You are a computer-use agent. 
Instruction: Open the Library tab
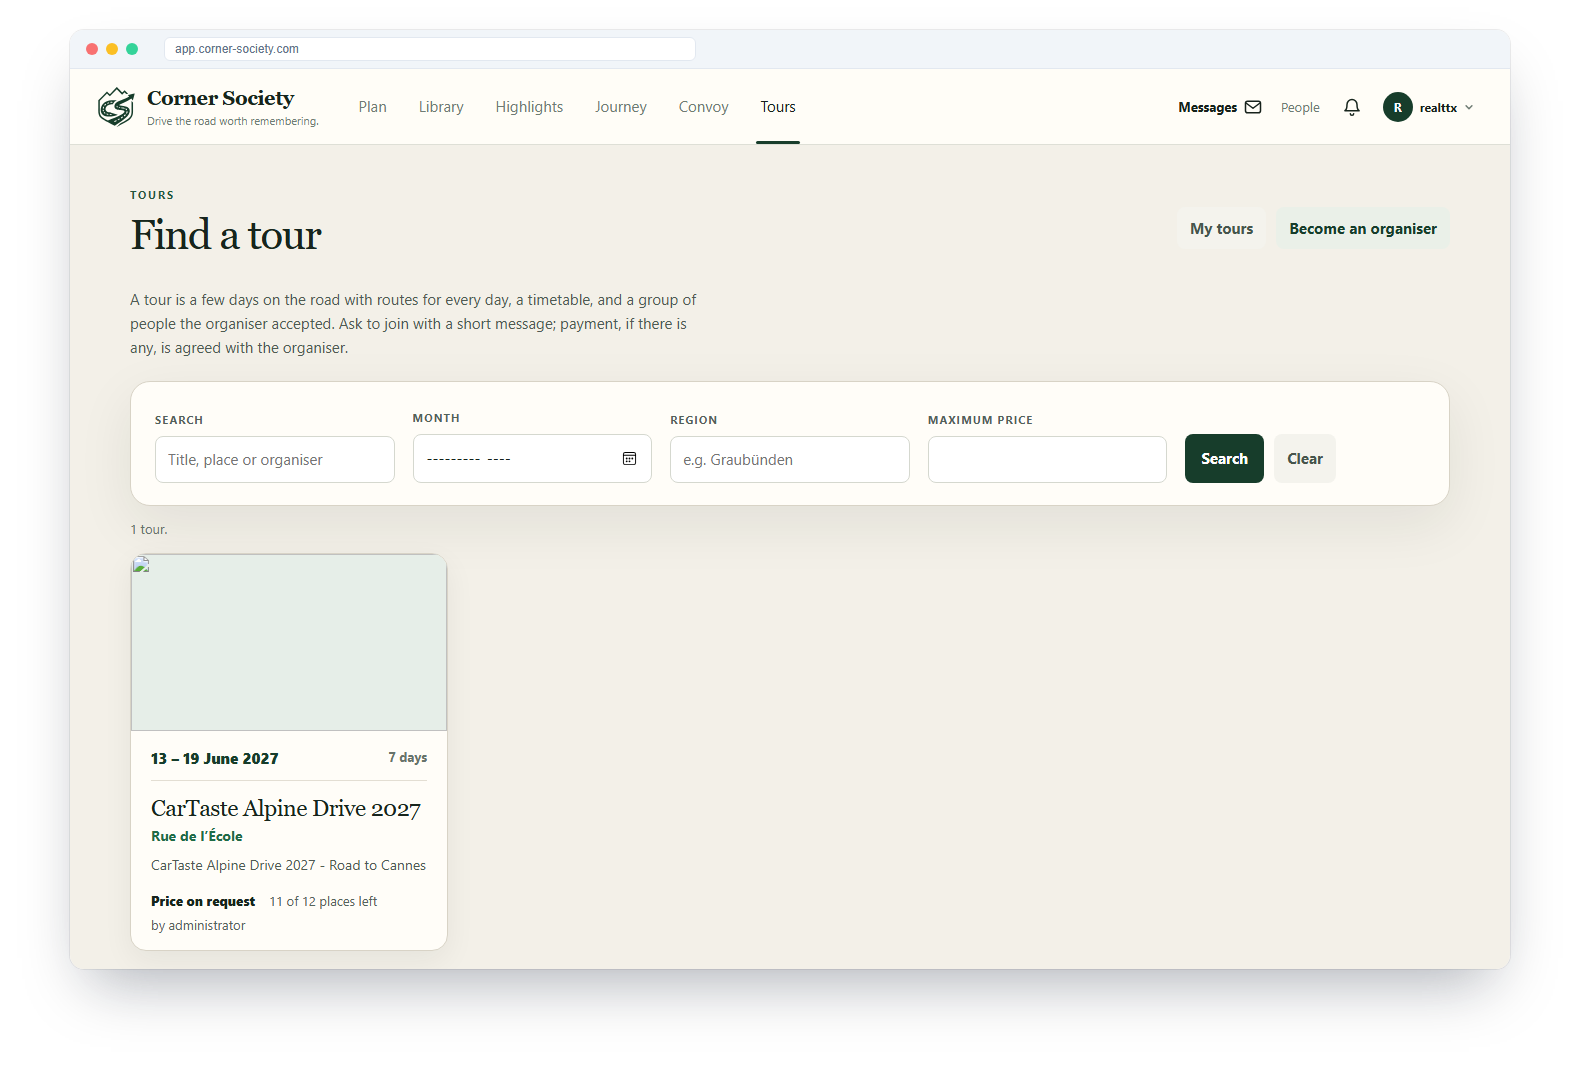(441, 107)
